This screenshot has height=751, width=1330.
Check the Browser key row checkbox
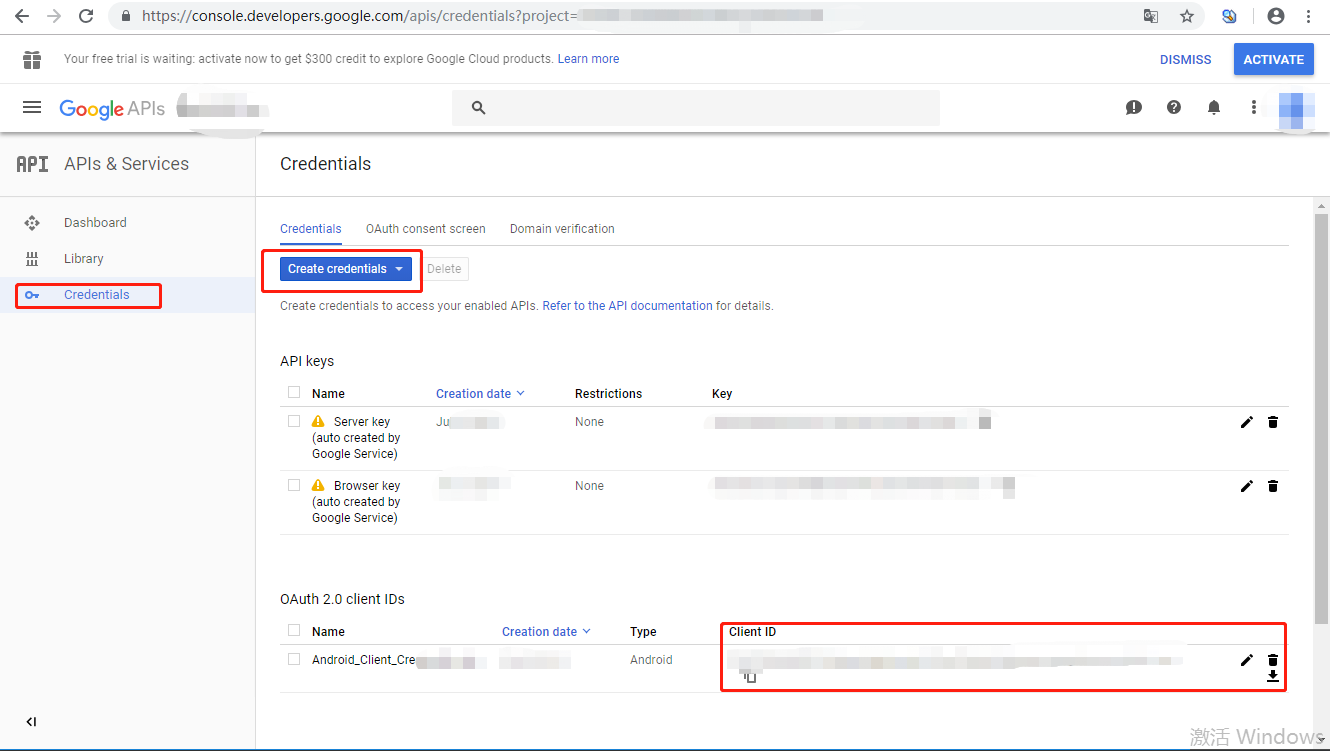[x=294, y=485]
